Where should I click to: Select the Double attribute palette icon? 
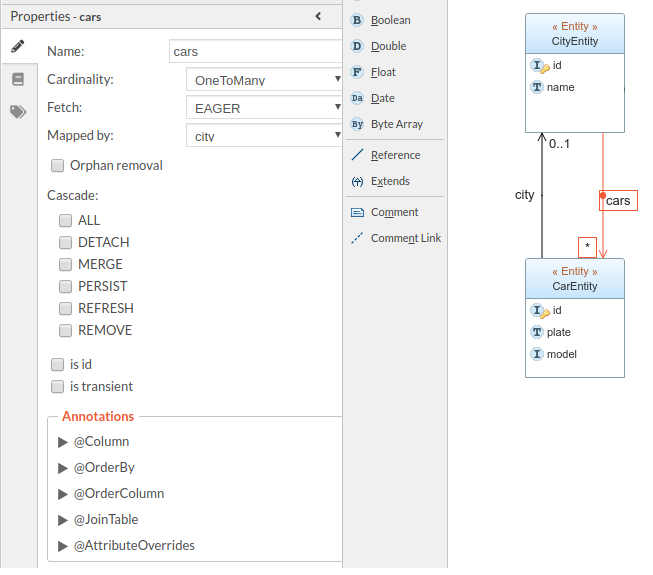tap(357, 46)
